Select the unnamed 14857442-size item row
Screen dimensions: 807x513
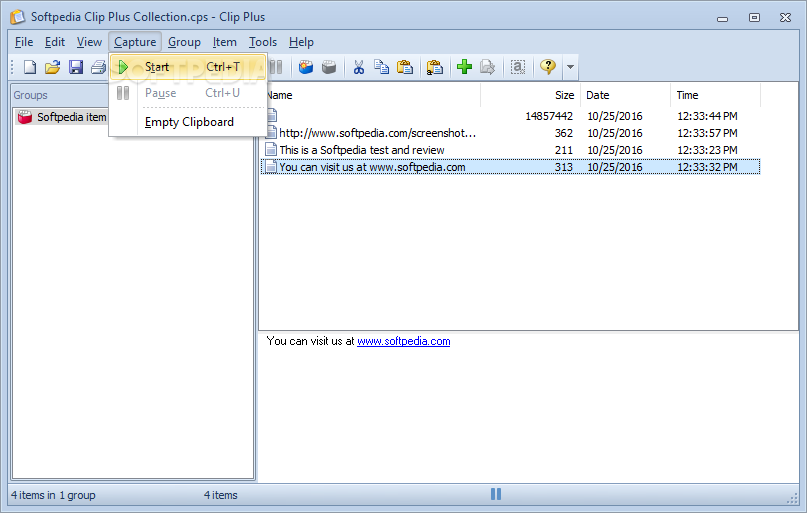point(511,116)
